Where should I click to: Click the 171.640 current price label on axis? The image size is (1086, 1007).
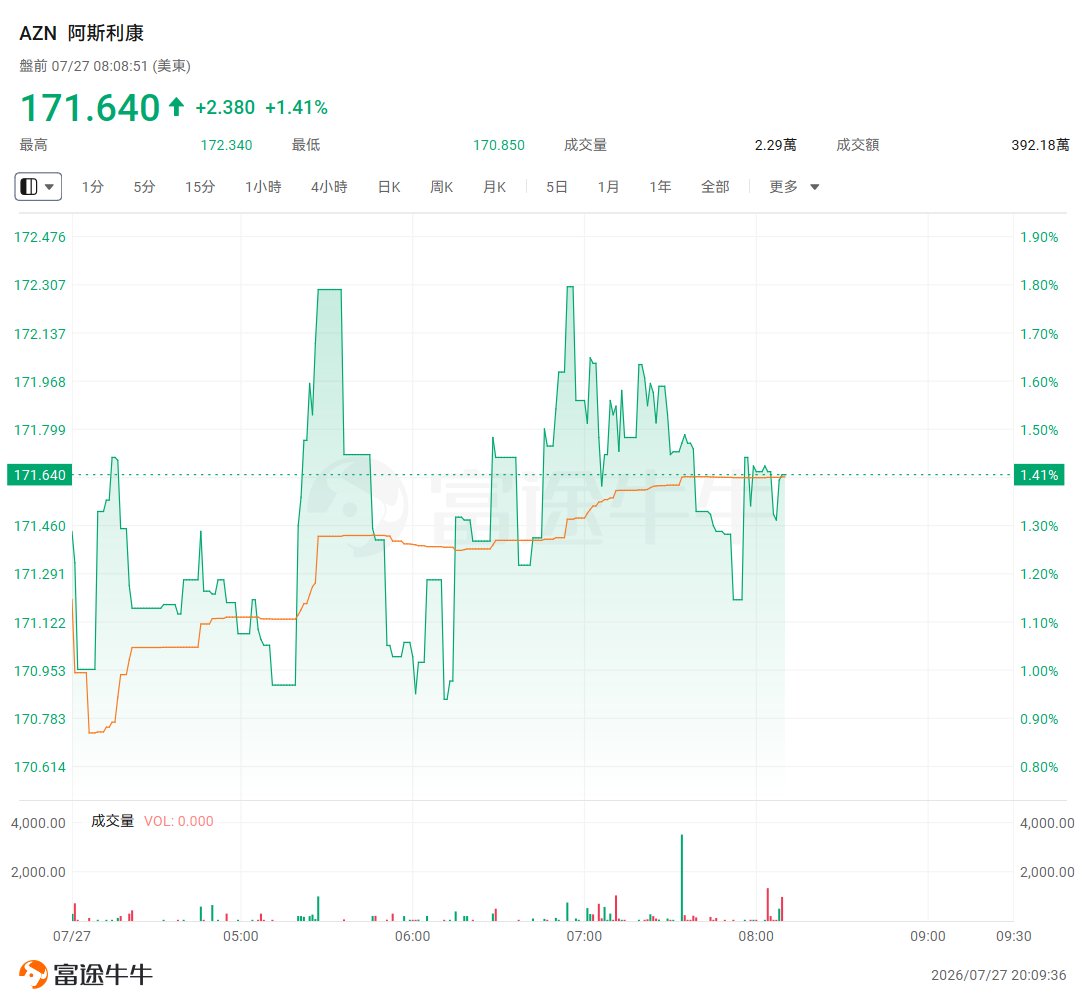click(39, 475)
